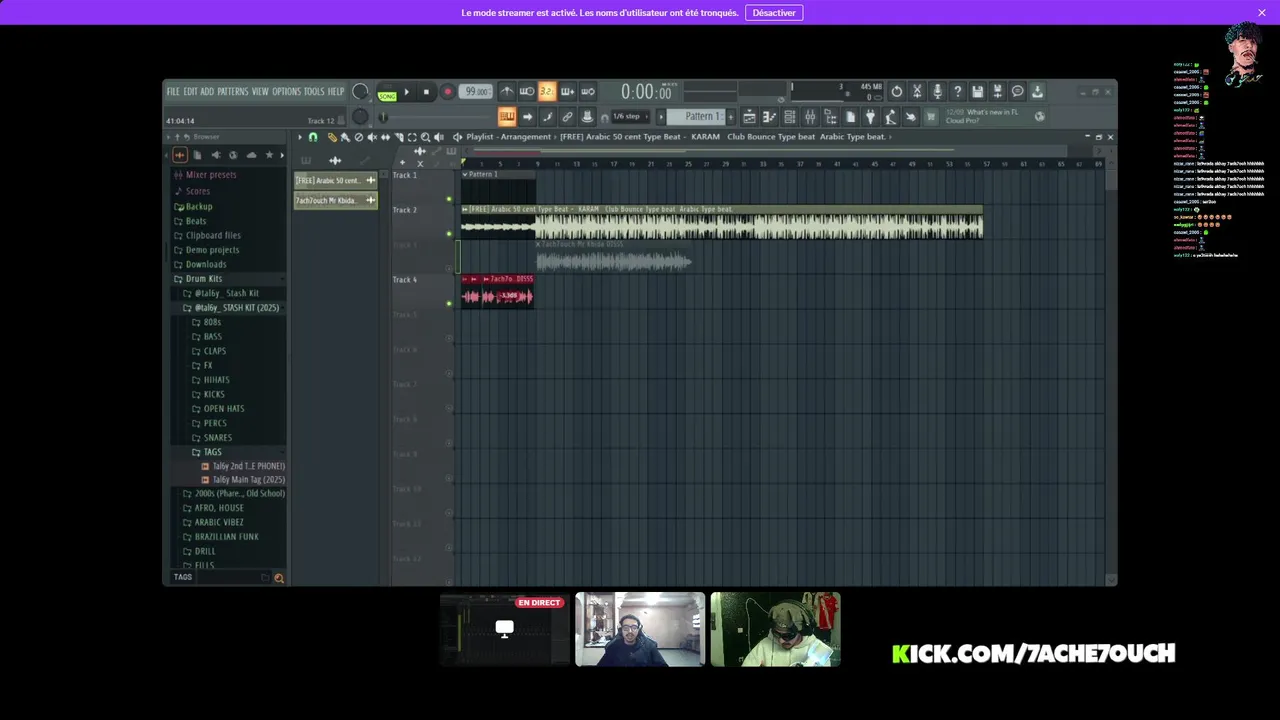Enable wait for input before recording
1280x720 pixels.
click(527, 91)
